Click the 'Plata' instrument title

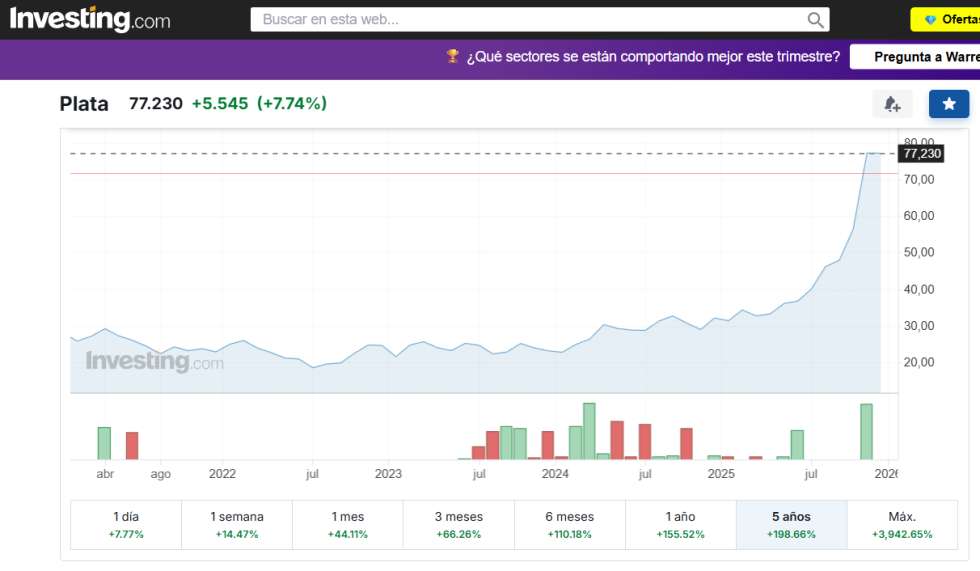coord(84,104)
